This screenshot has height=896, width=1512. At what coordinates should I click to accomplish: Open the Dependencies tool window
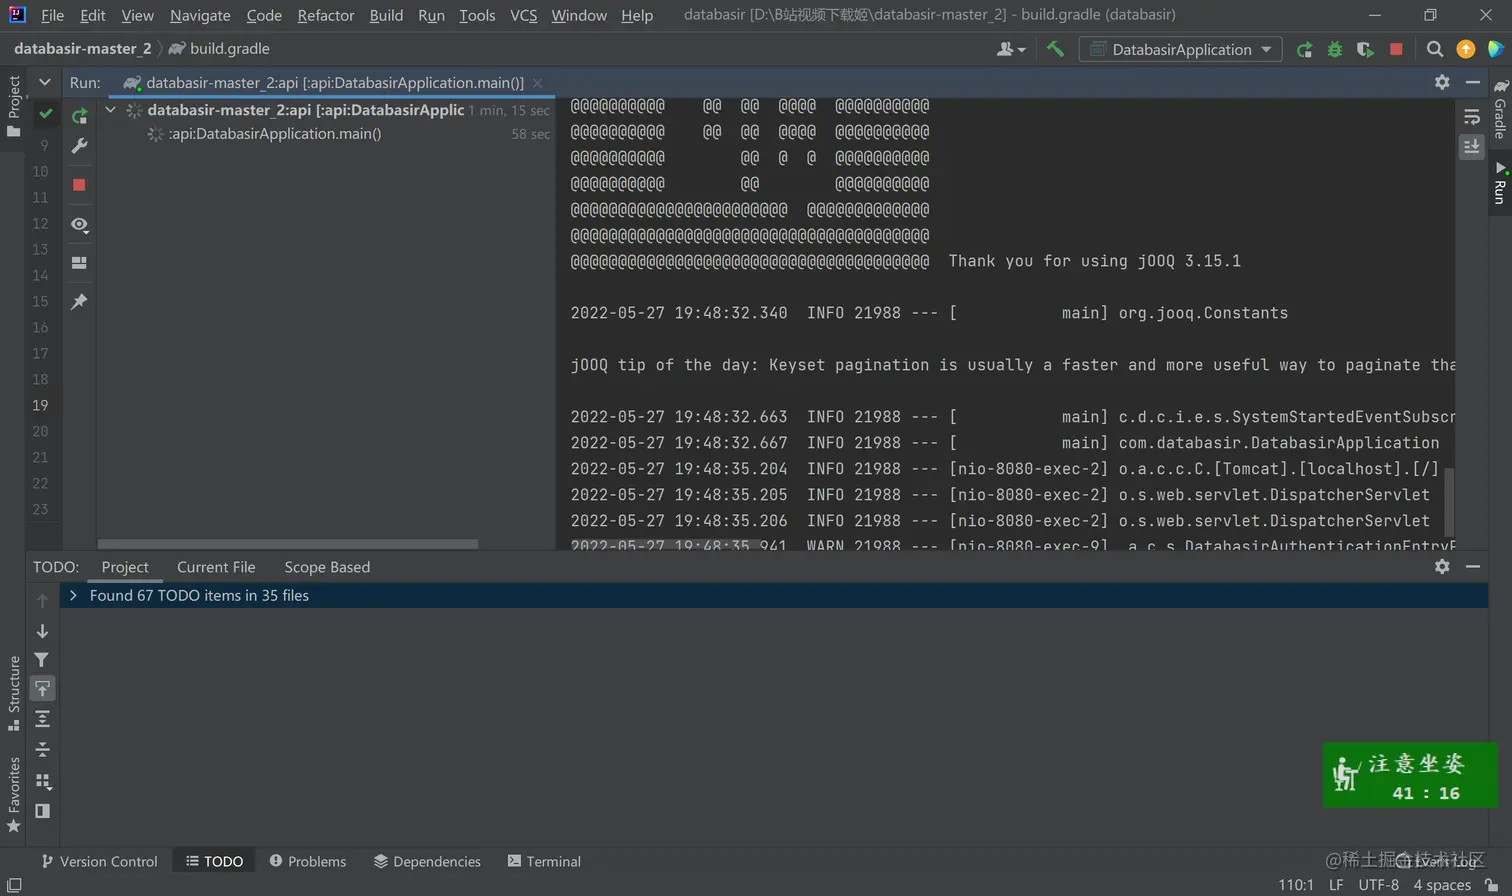tap(427, 861)
